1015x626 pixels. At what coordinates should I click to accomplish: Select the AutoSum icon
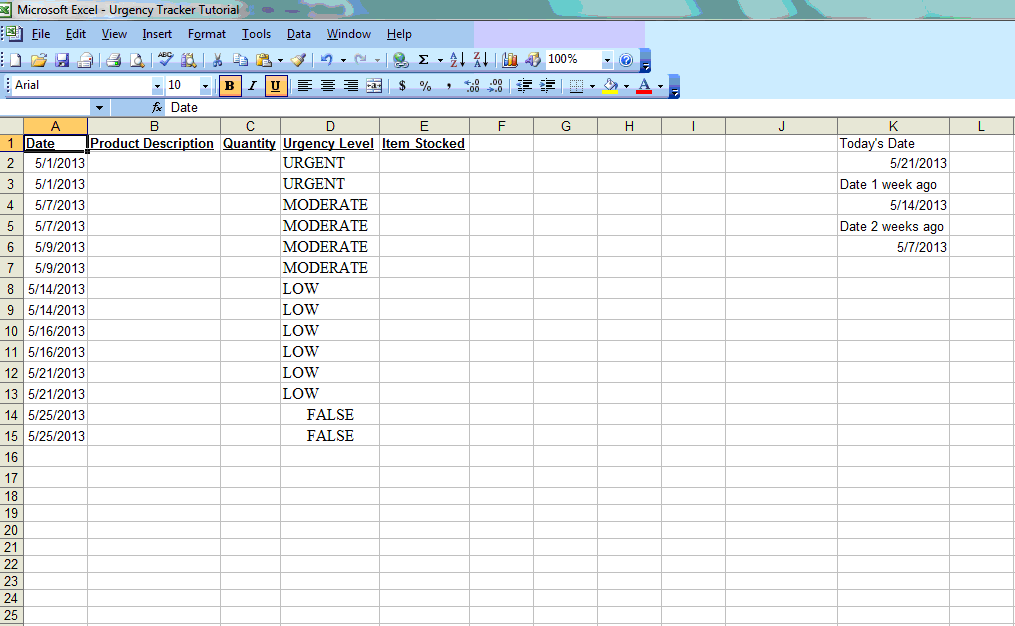click(423, 60)
